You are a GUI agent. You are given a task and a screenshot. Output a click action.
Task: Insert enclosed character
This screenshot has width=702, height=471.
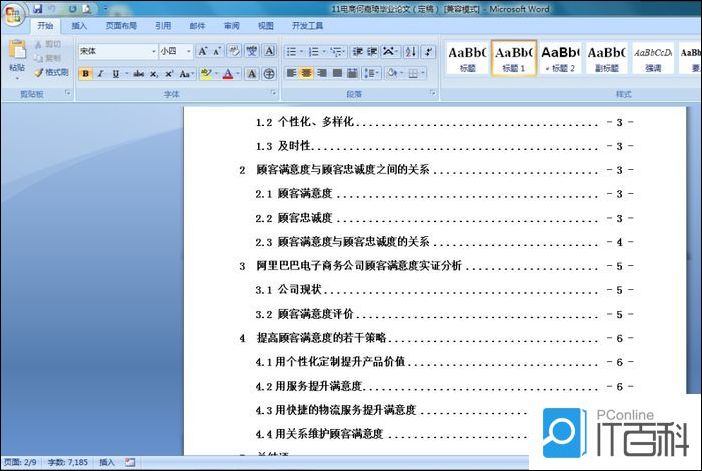[x=269, y=73]
